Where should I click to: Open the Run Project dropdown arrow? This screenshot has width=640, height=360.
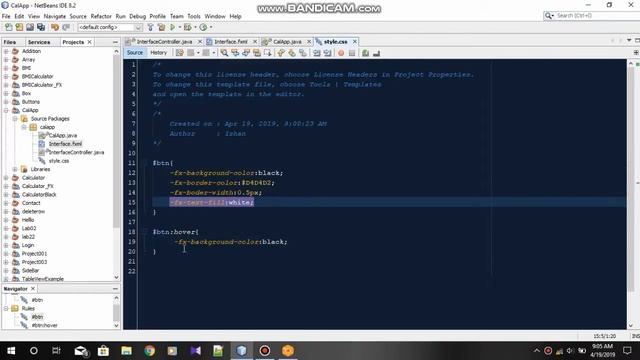(x=180, y=27)
